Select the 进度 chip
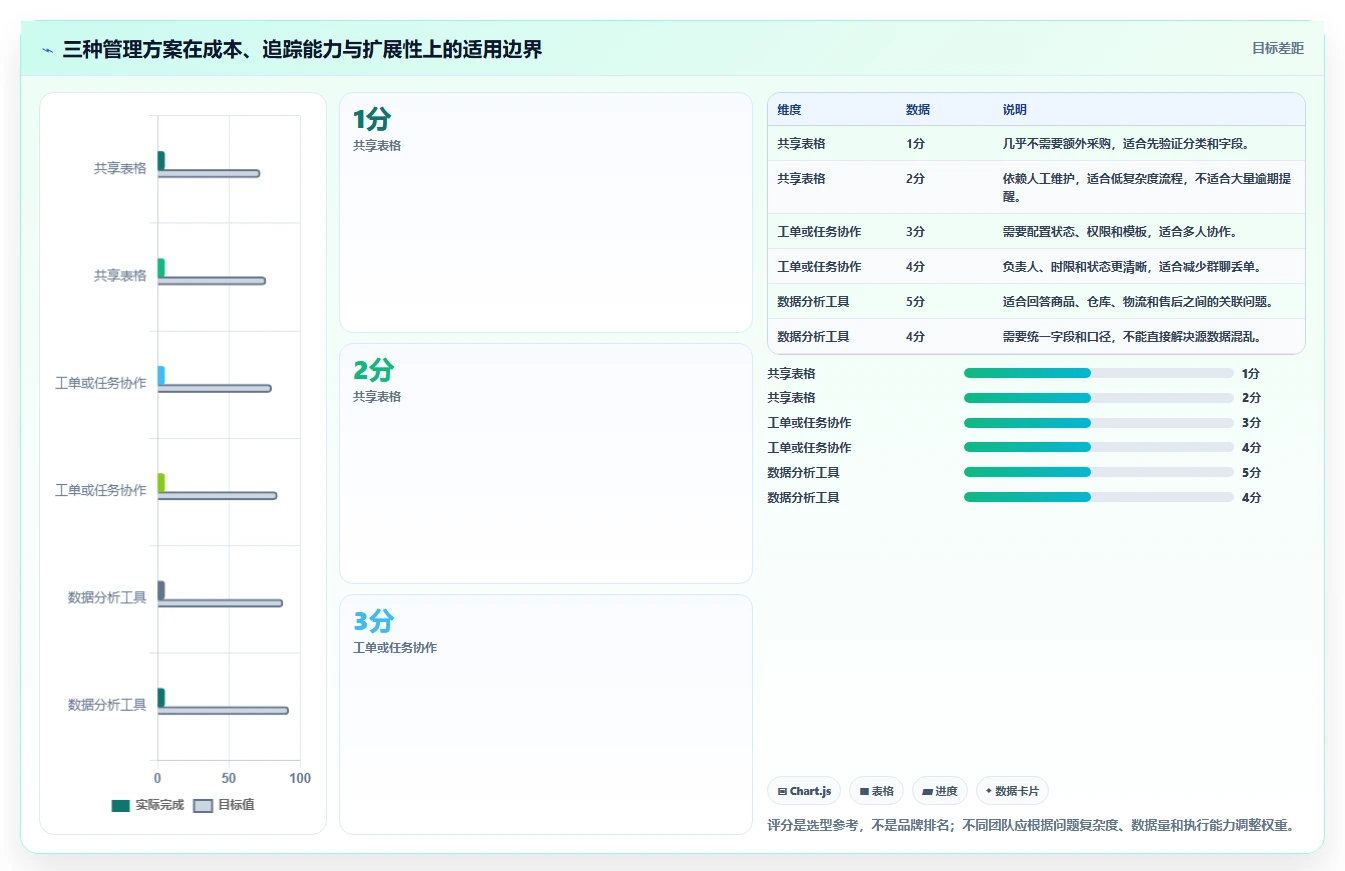Screen dimensions: 1345x871 940,791
